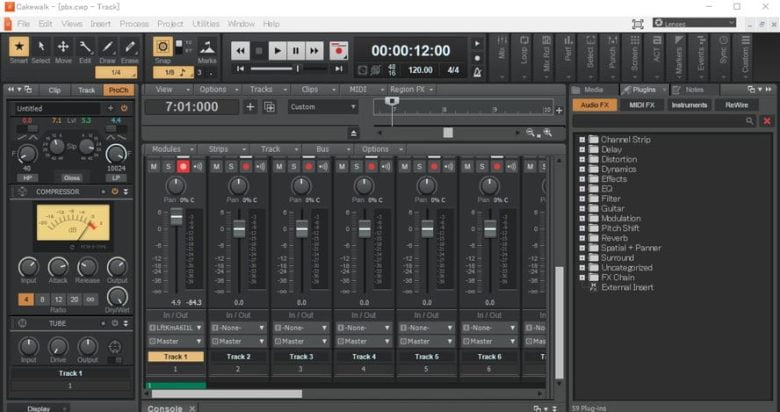
Task: Click the Track 1 volume fader
Action: [176, 216]
